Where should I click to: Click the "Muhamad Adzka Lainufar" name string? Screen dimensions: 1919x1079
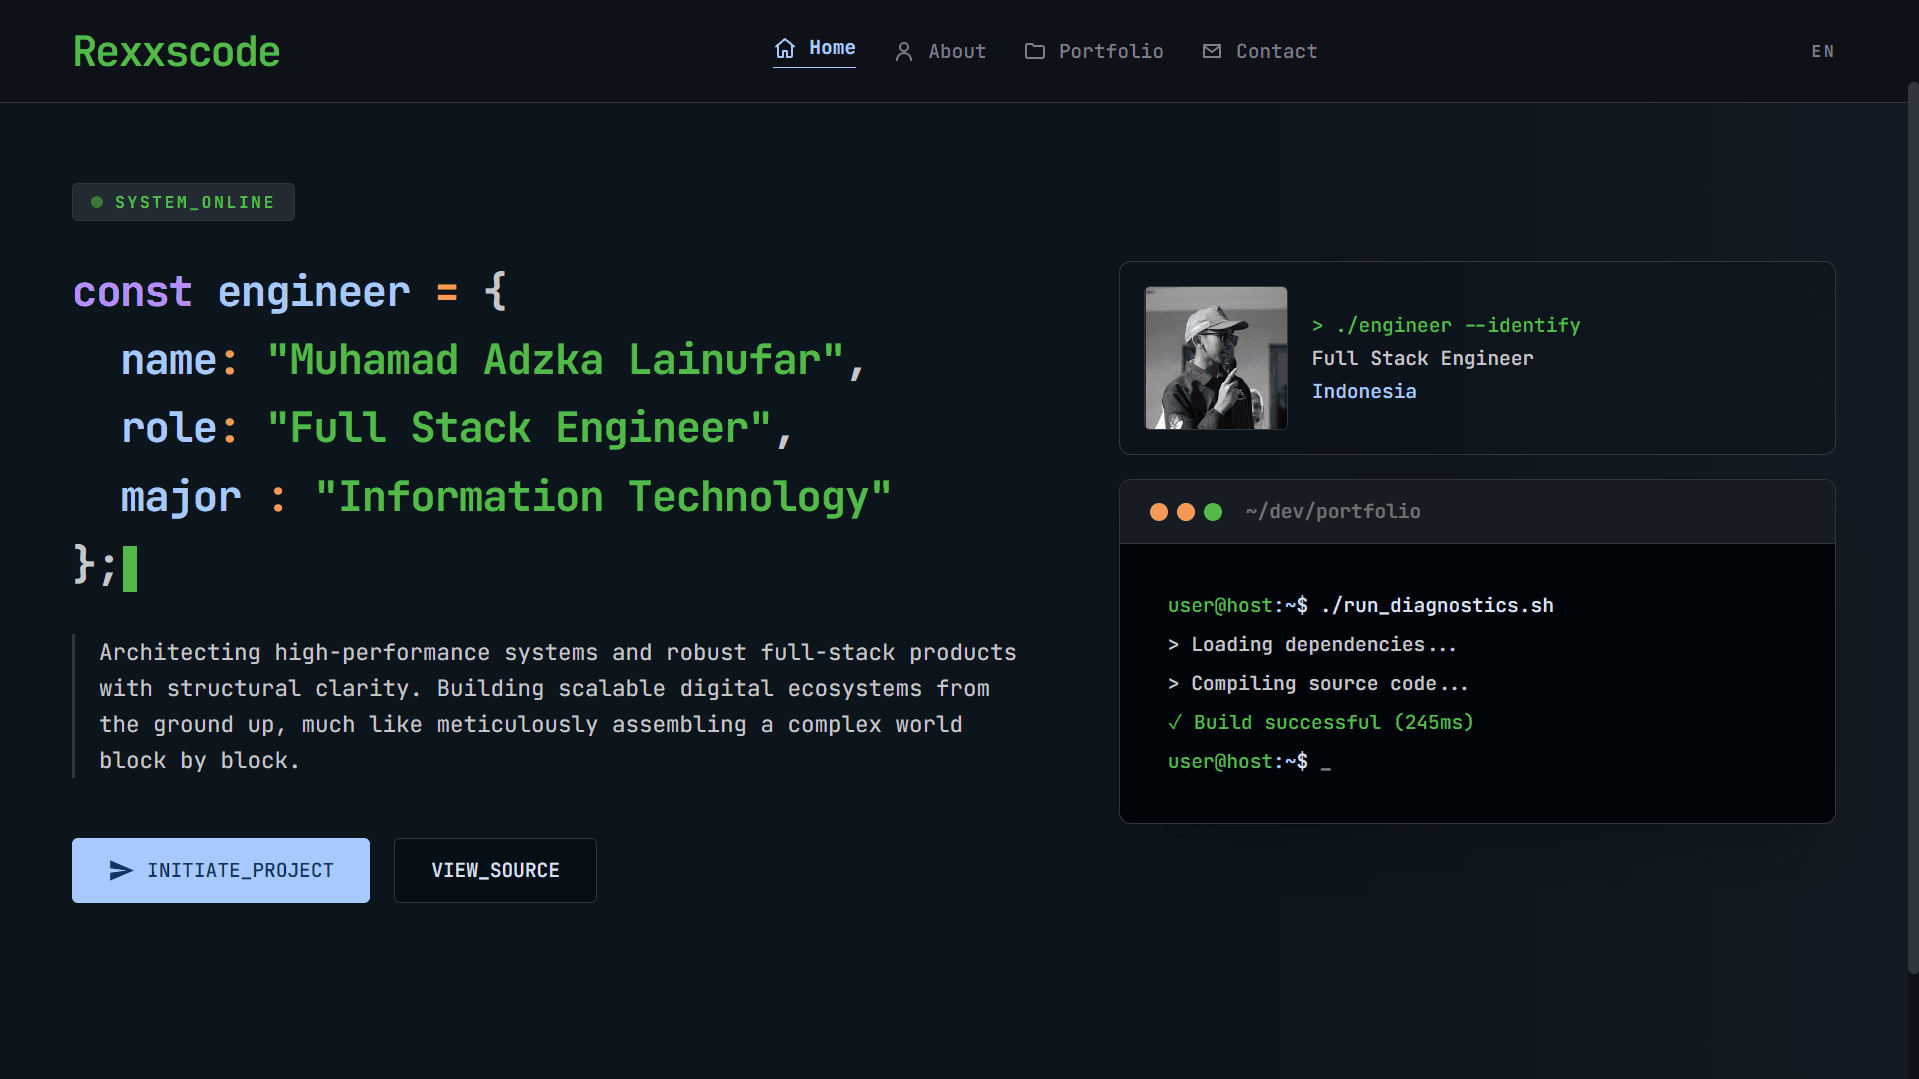coord(555,360)
